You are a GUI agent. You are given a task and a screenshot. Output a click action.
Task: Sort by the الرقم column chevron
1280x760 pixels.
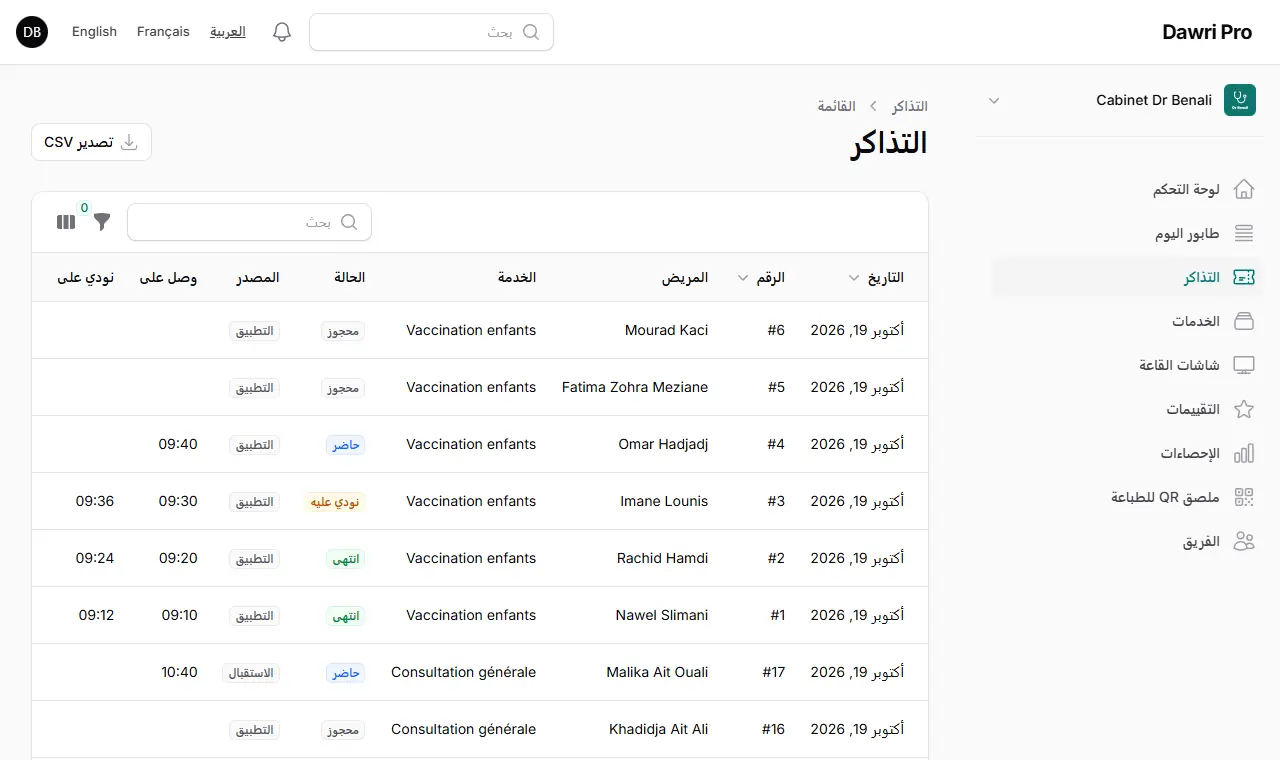[x=743, y=278]
